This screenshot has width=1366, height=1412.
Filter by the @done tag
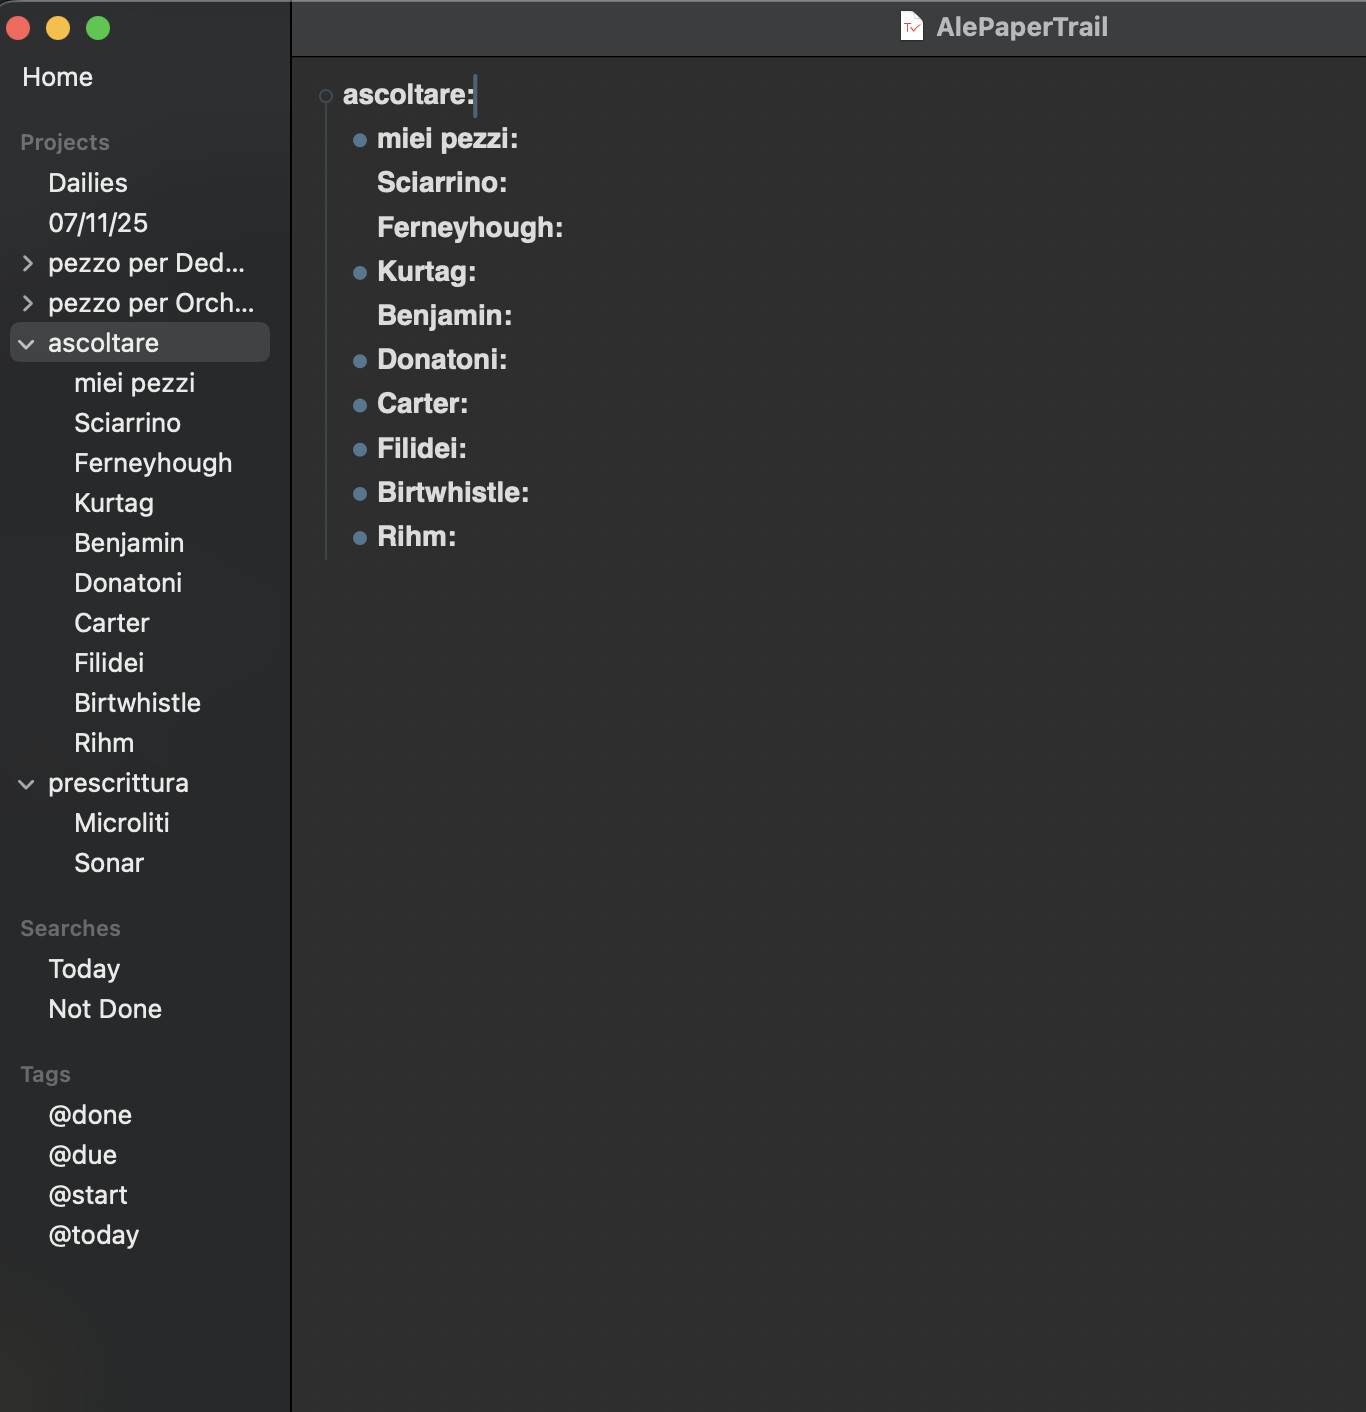[x=90, y=1115]
